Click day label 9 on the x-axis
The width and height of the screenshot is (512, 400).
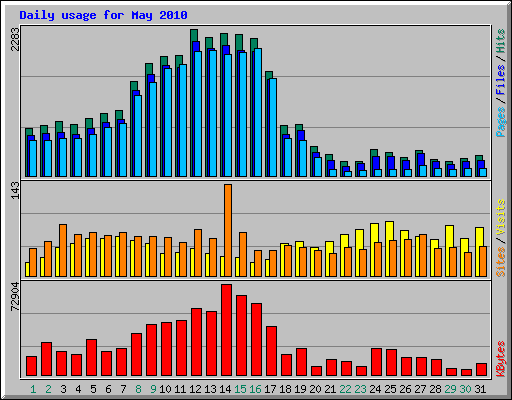153,389
